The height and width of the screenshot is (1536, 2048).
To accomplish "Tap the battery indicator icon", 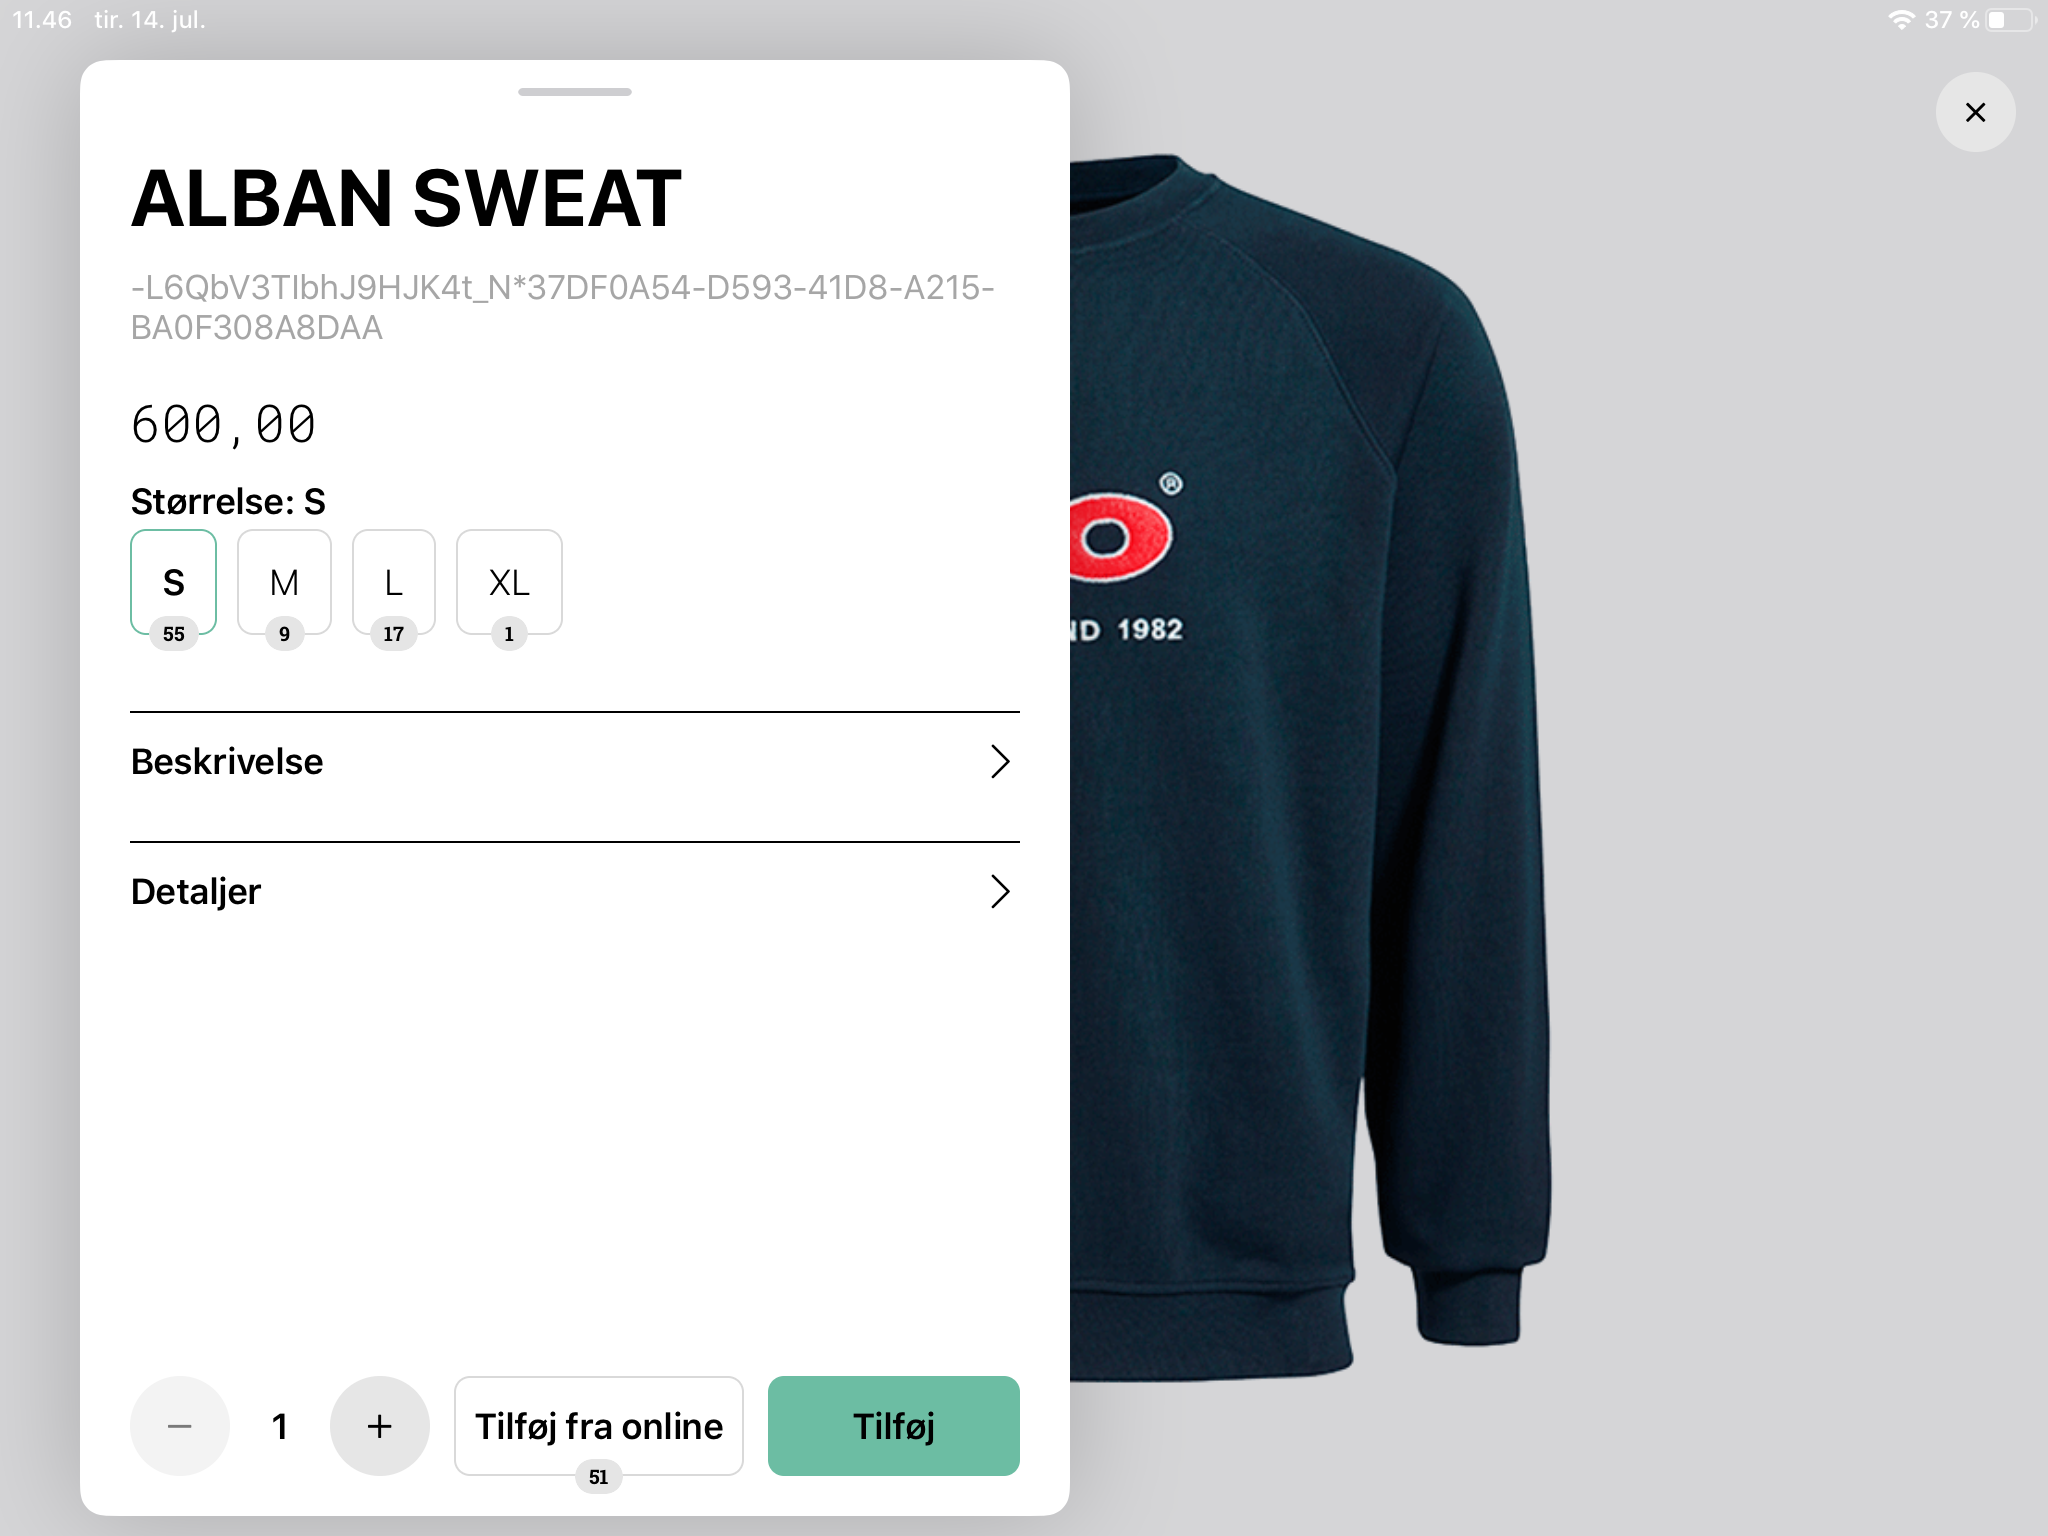I will click(2010, 20).
